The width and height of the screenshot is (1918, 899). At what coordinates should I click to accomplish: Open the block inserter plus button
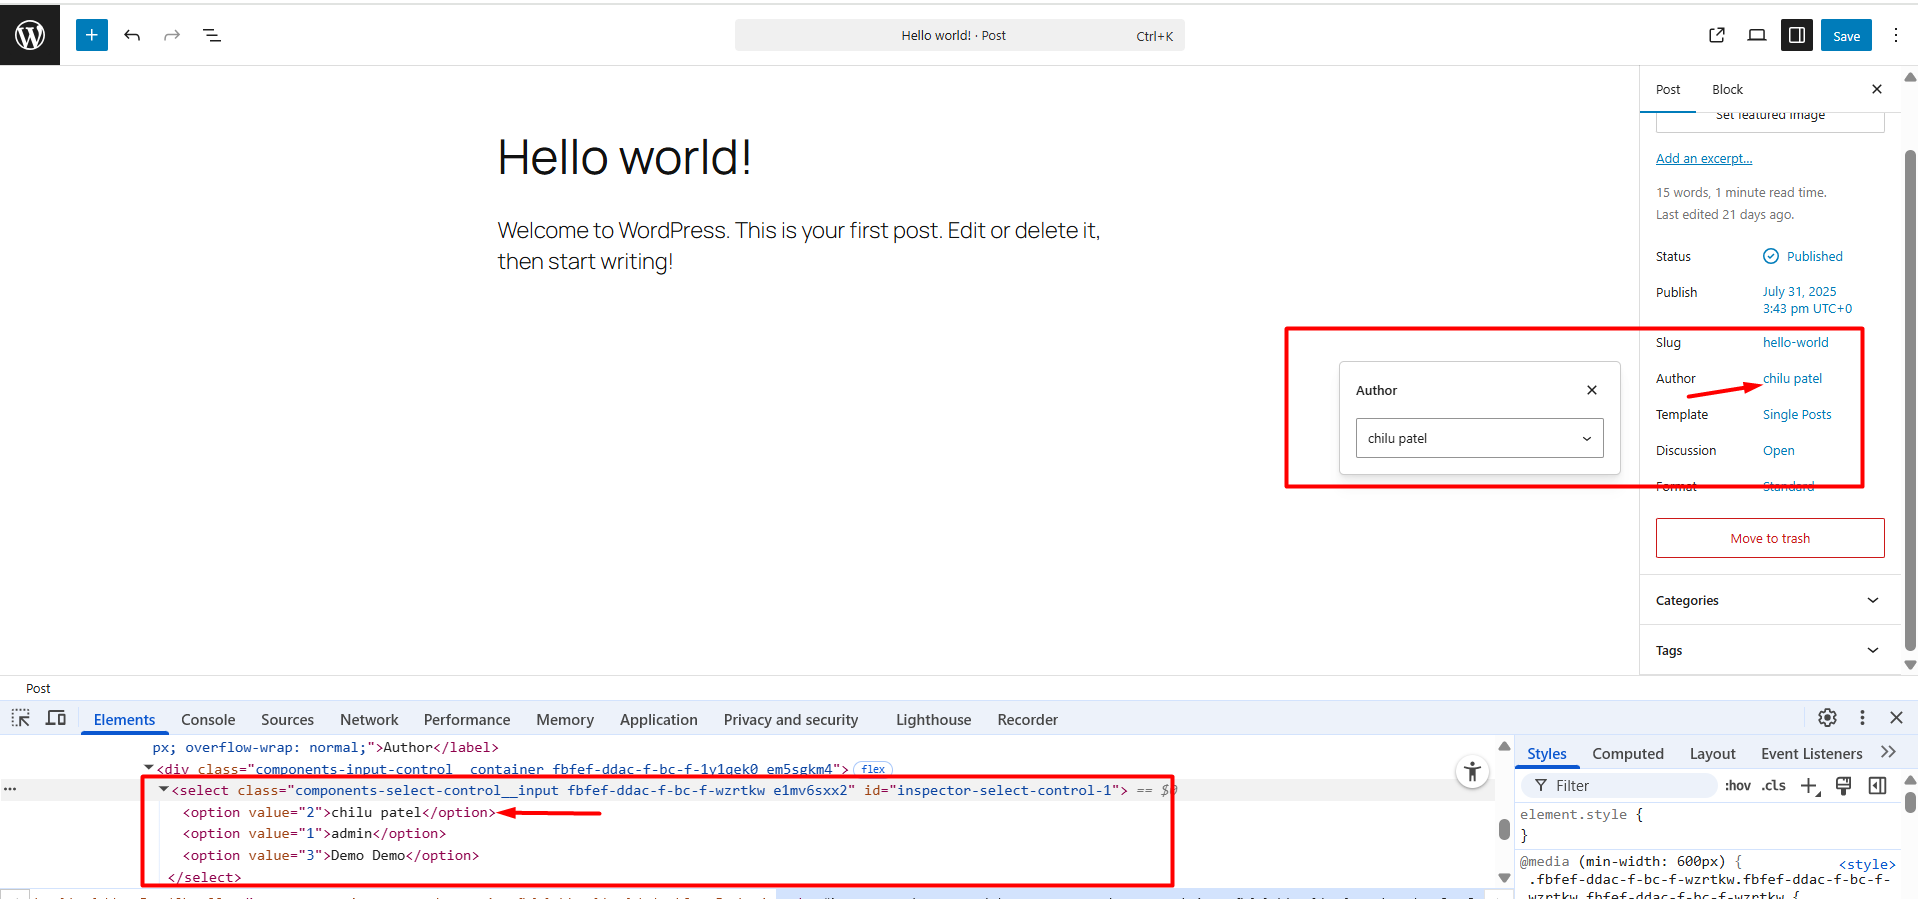tap(92, 35)
